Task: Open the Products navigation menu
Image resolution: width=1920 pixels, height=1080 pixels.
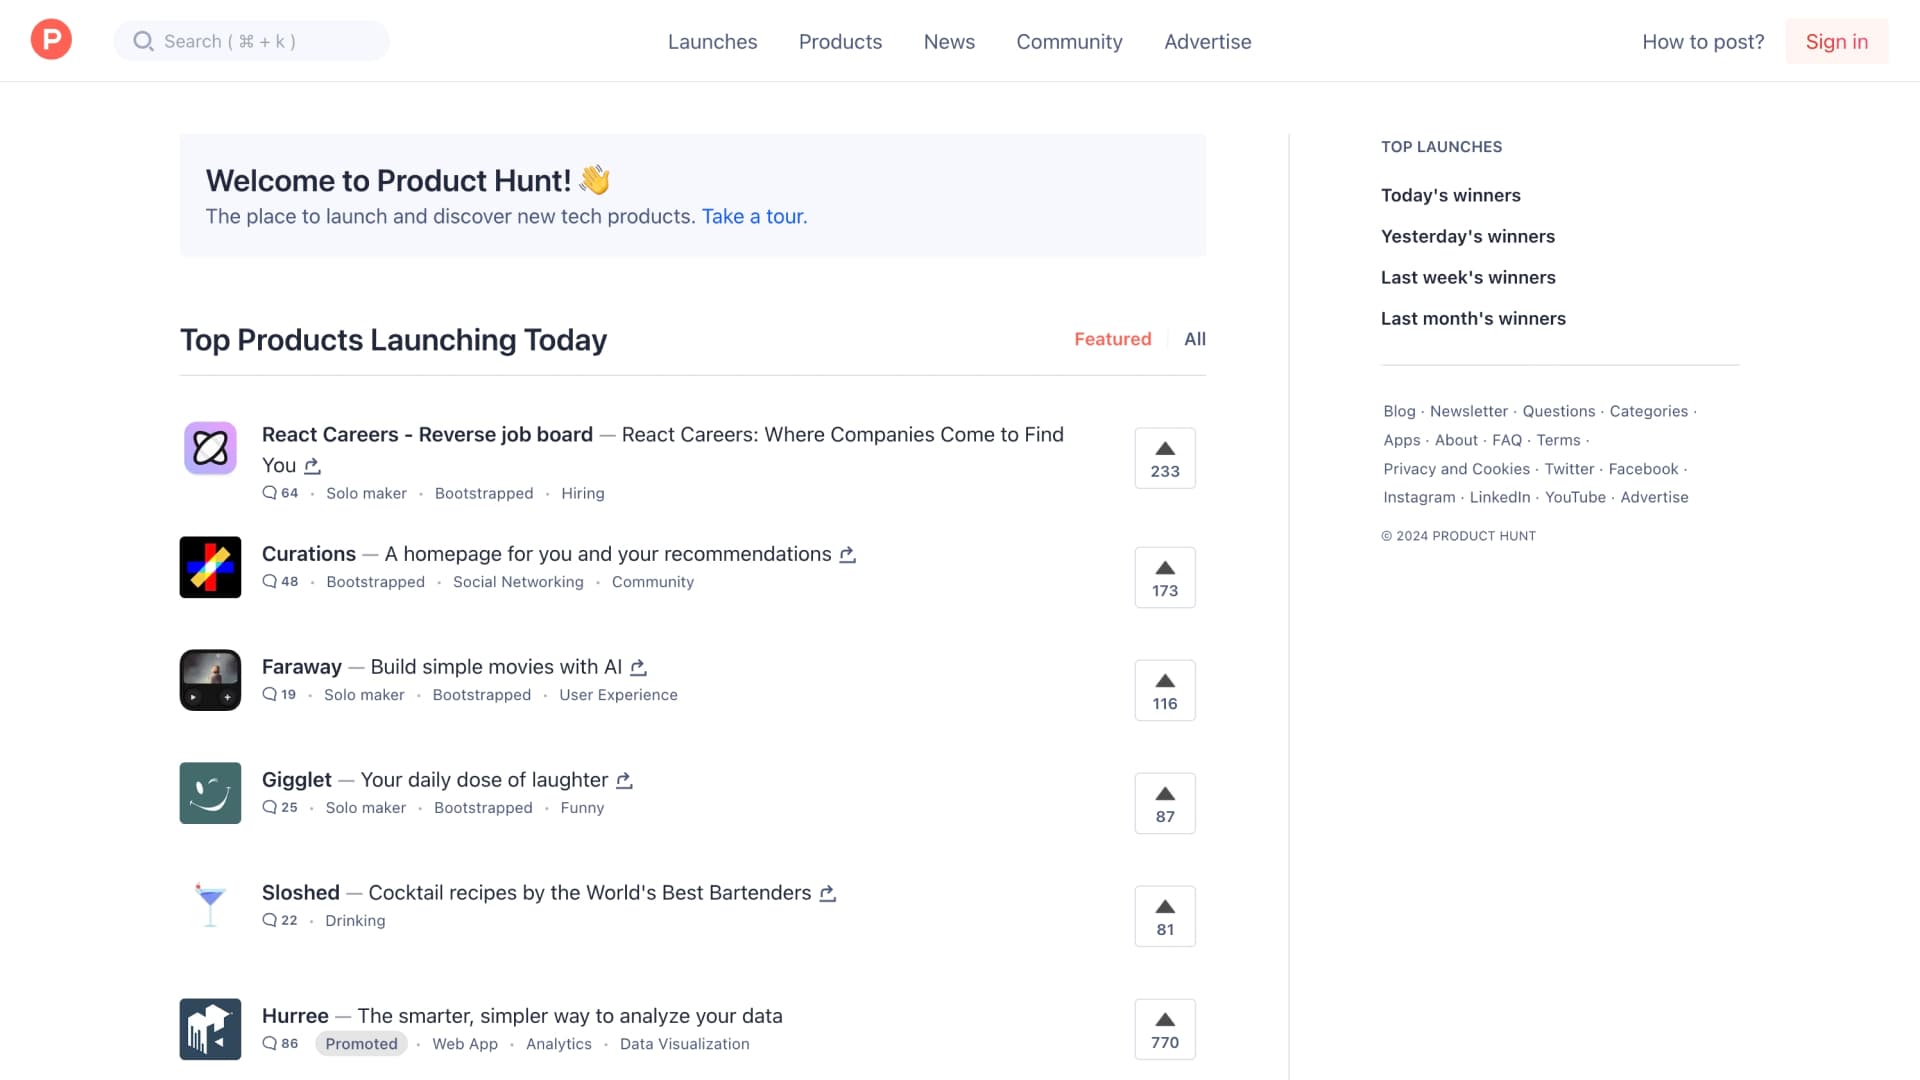Action: tap(840, 41)
